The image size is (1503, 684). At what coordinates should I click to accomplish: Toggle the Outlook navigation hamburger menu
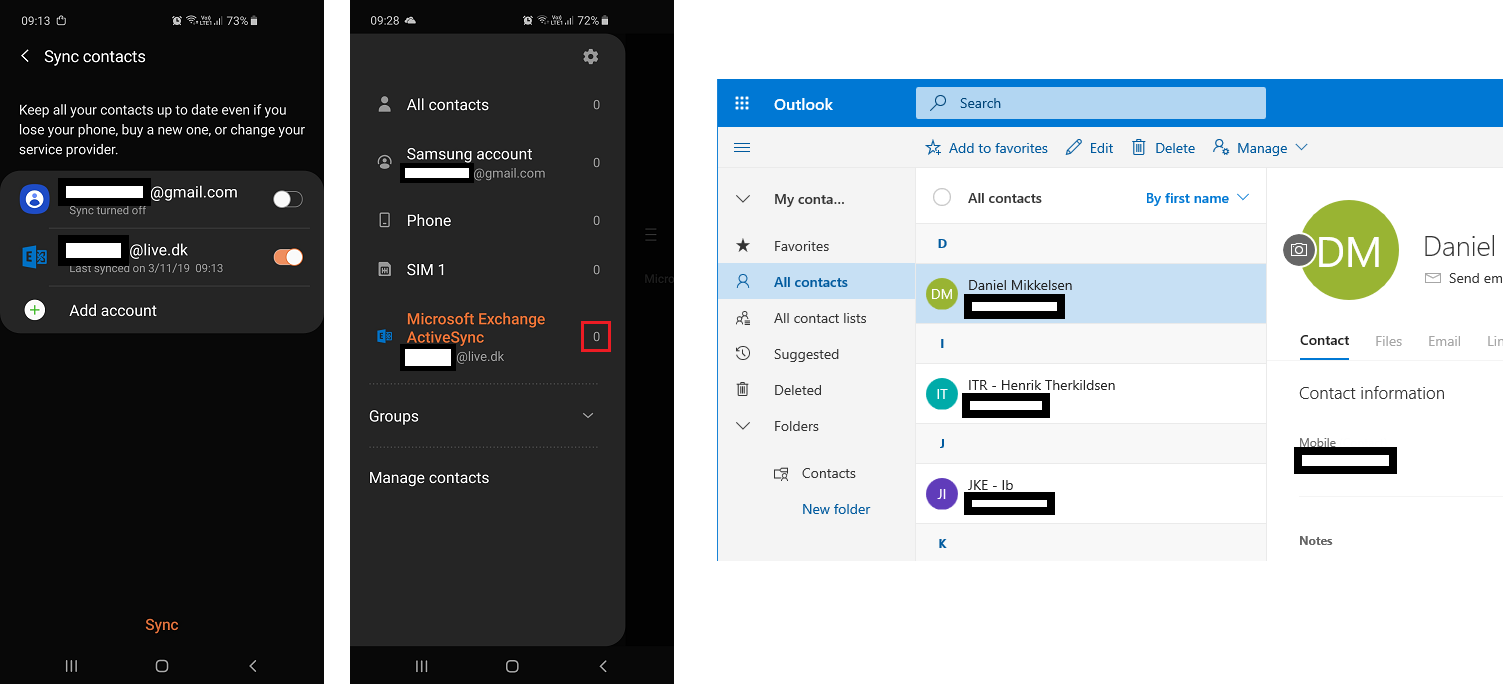tap(742, 148)
